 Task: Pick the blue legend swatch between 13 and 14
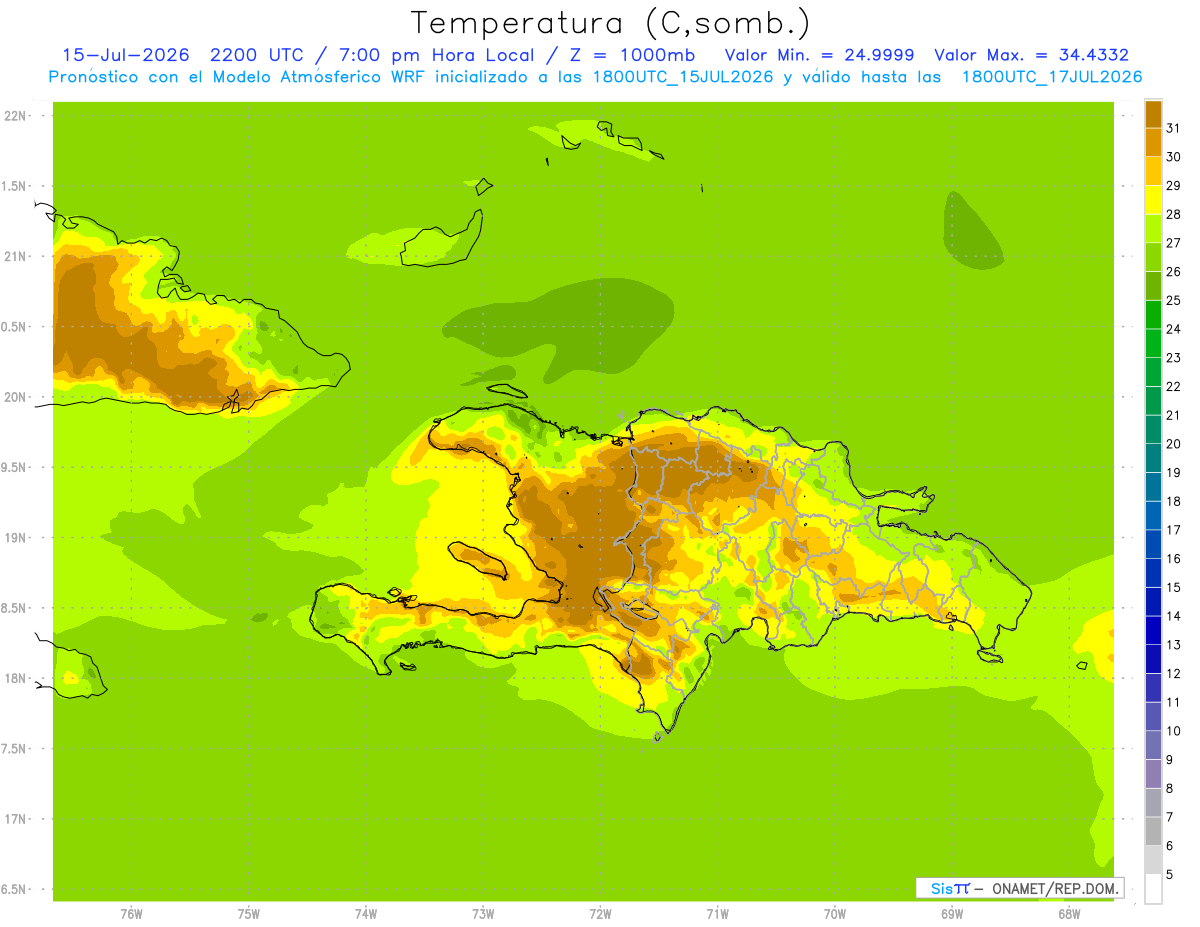[x=1153, y=630]
